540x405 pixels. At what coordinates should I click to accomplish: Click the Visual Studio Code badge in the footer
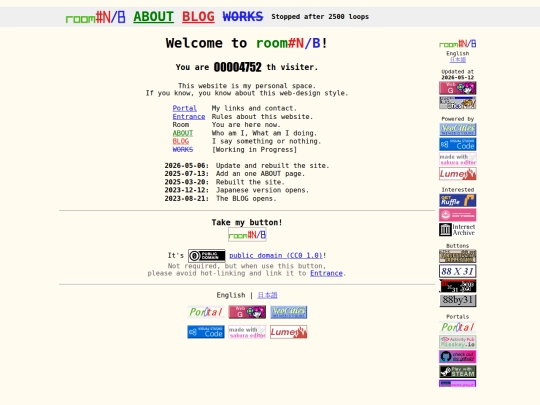(x=206, y=332)
